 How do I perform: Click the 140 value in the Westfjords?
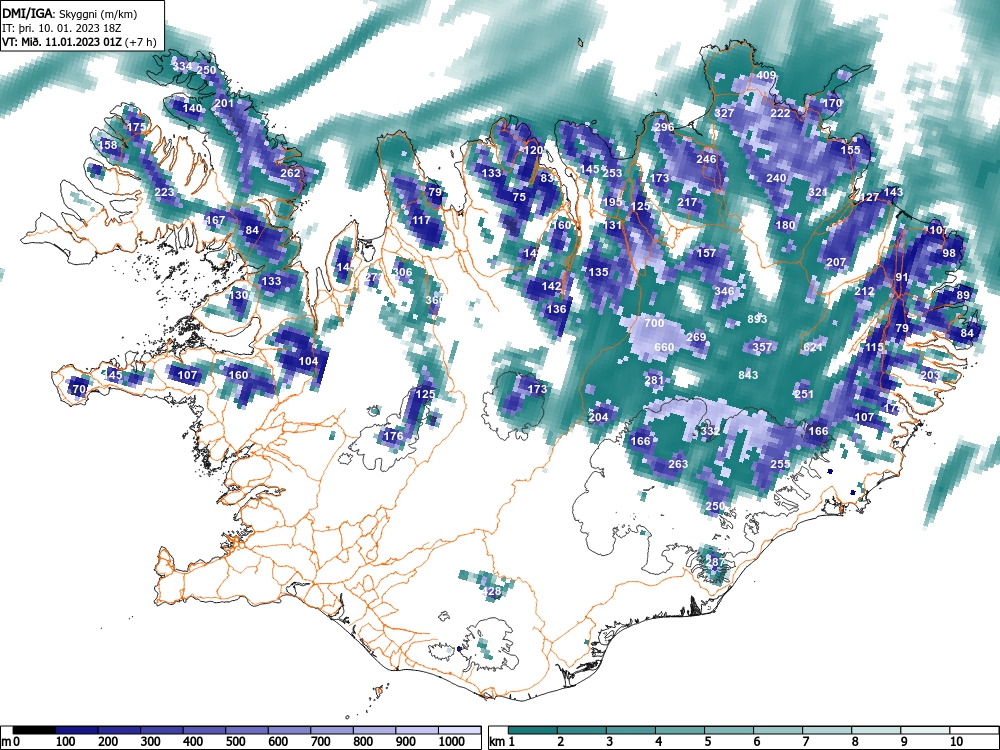point(193,108)
